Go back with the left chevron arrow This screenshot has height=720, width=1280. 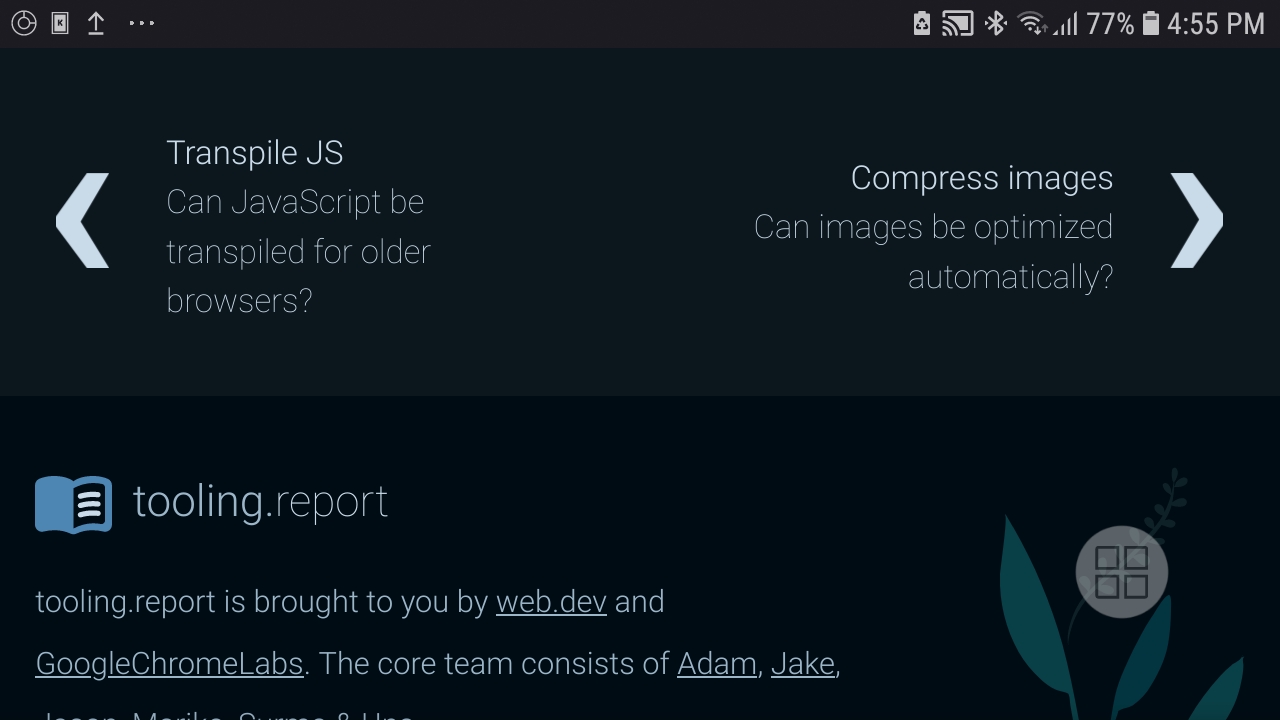point(83,220)
